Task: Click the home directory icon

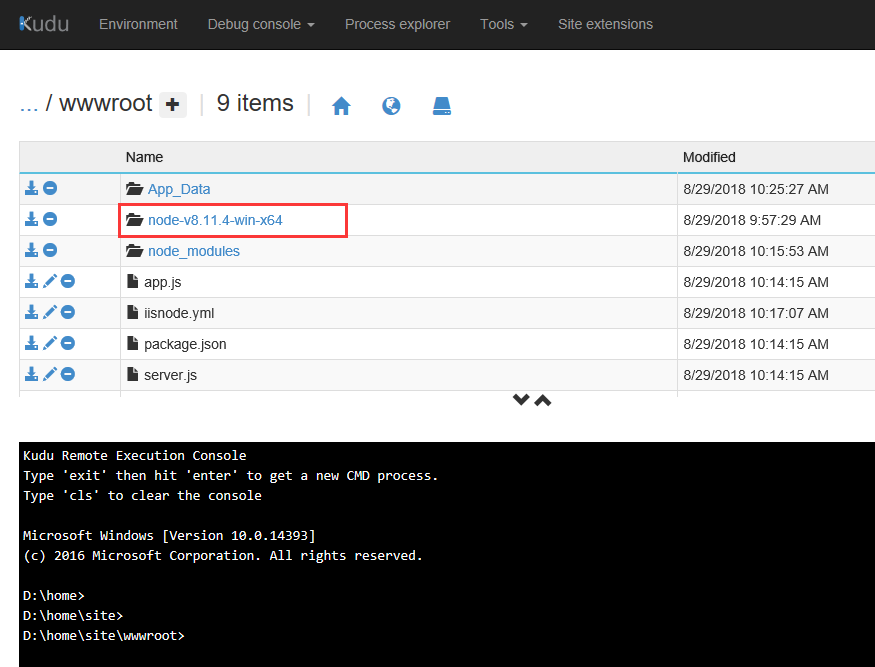Action: [x=341, y=106]
